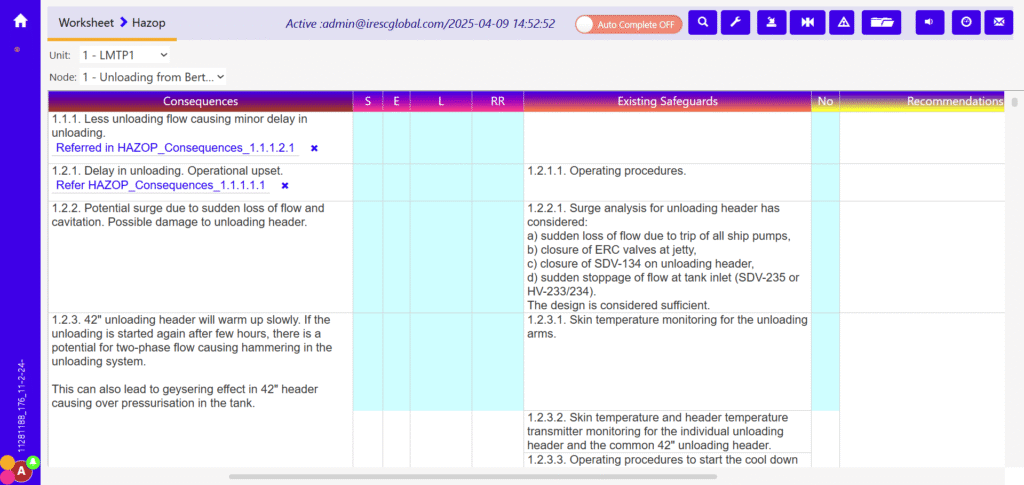1024x485 pixels.
Task: Remove the HAZOP_Consequences_1.1.1.1.1 reference
Action: tap(285, 186)
